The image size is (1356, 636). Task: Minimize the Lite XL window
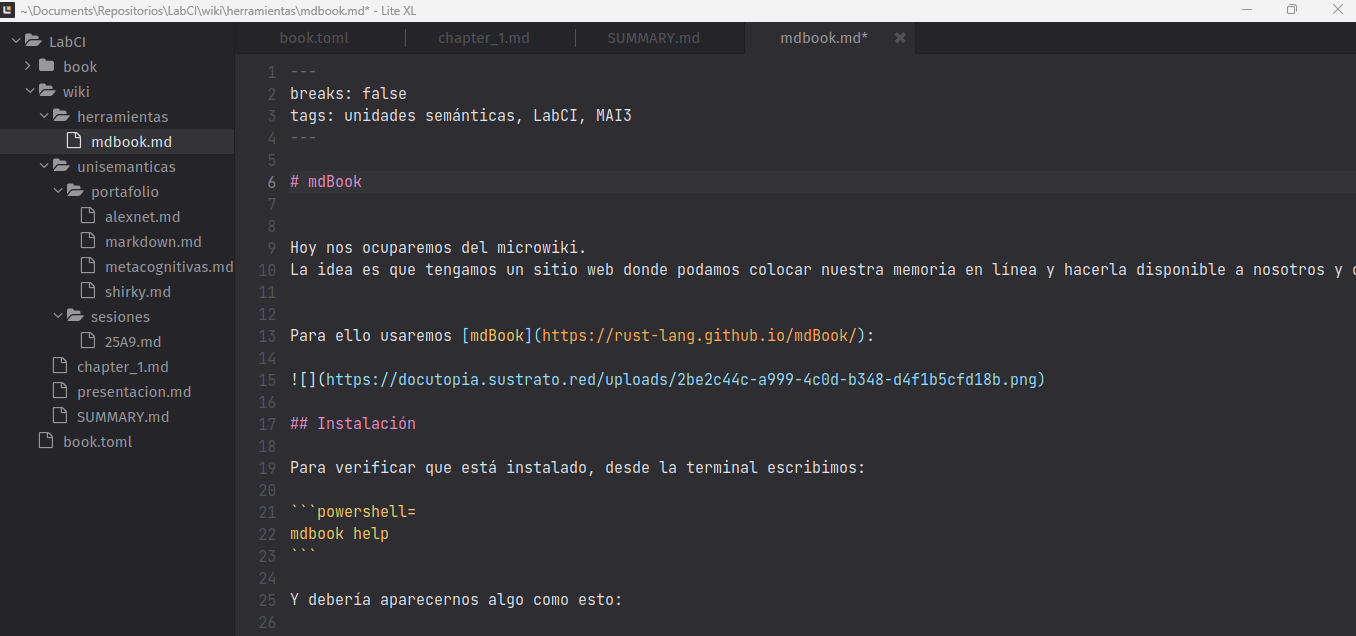point(1246,9)
